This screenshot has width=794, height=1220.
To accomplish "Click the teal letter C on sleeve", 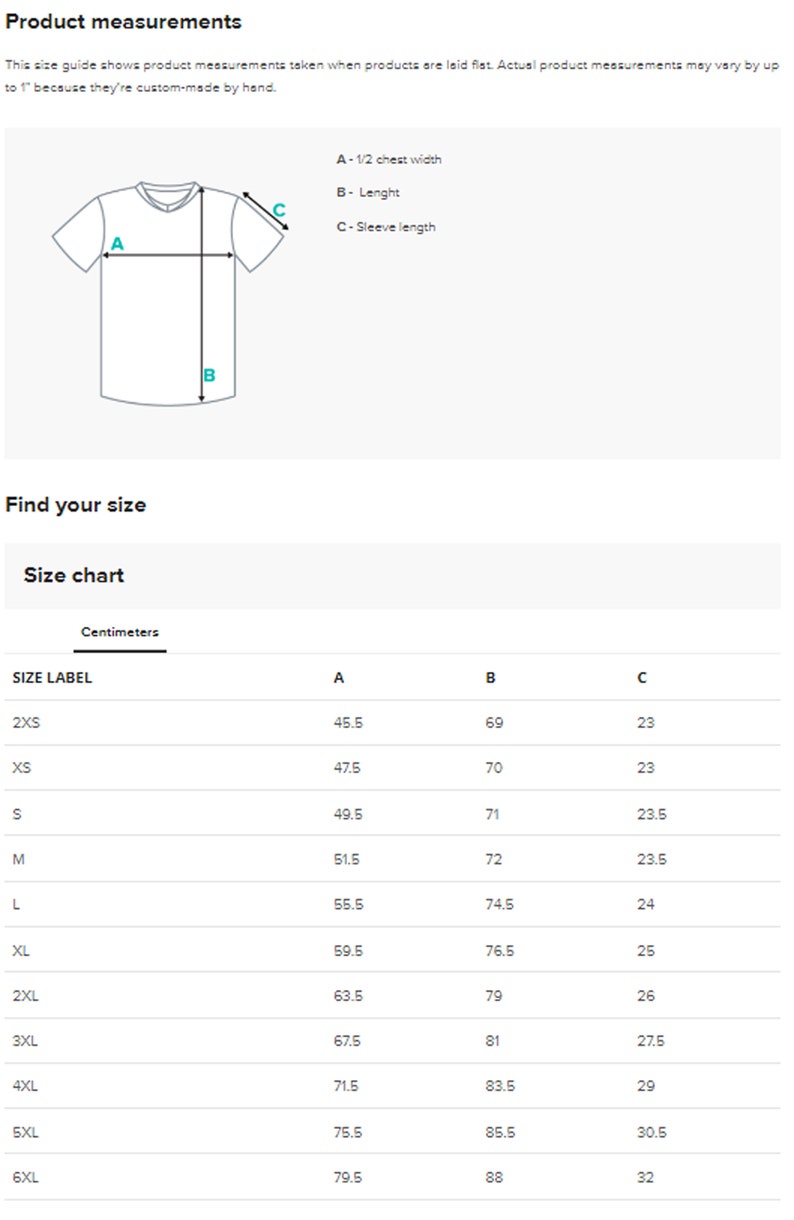I will coord(279,210).
